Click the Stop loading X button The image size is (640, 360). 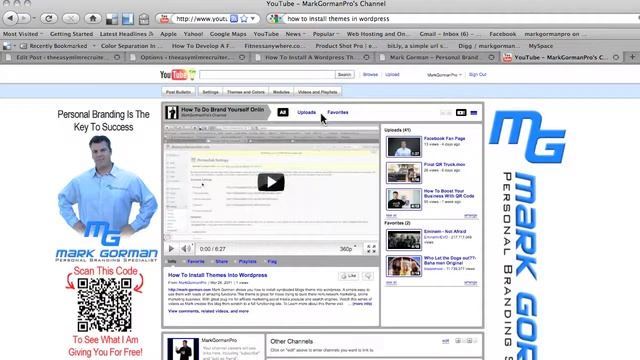(x=71, y=18)
